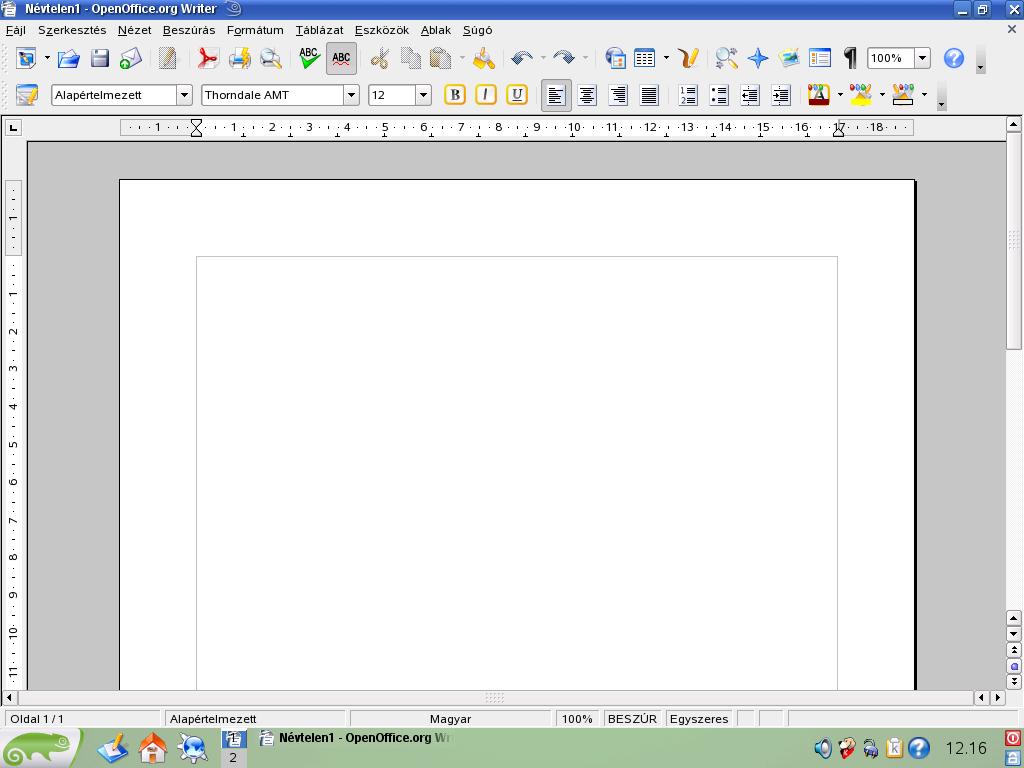Viewport: 1024px width, 768px height.
Task: Set Align Left paragraph alignment
Action: coord(556,96)
